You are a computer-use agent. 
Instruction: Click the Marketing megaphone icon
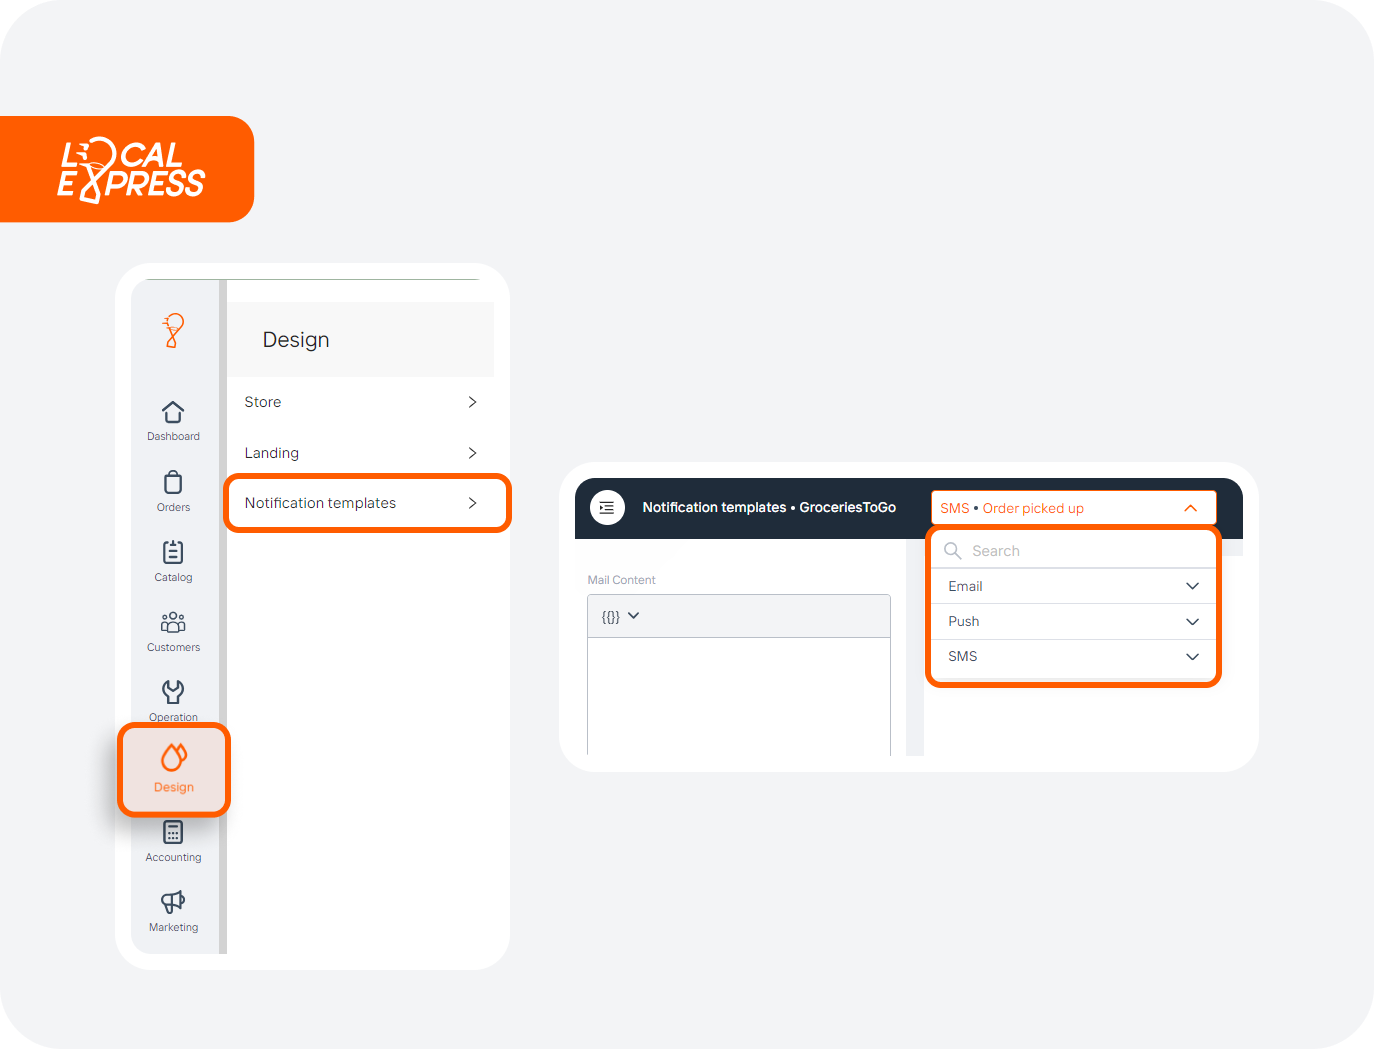[173, 909]
